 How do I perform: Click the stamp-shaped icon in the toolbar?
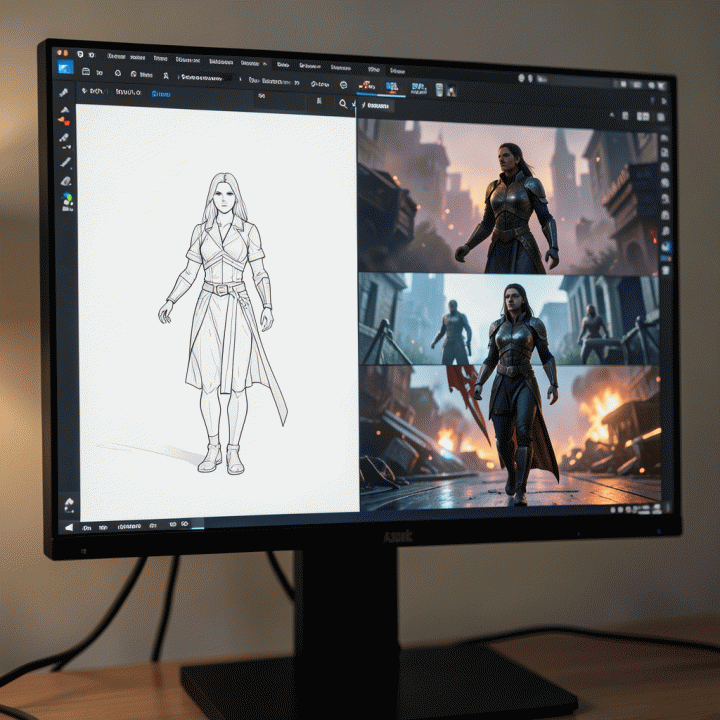coord(166,76)
